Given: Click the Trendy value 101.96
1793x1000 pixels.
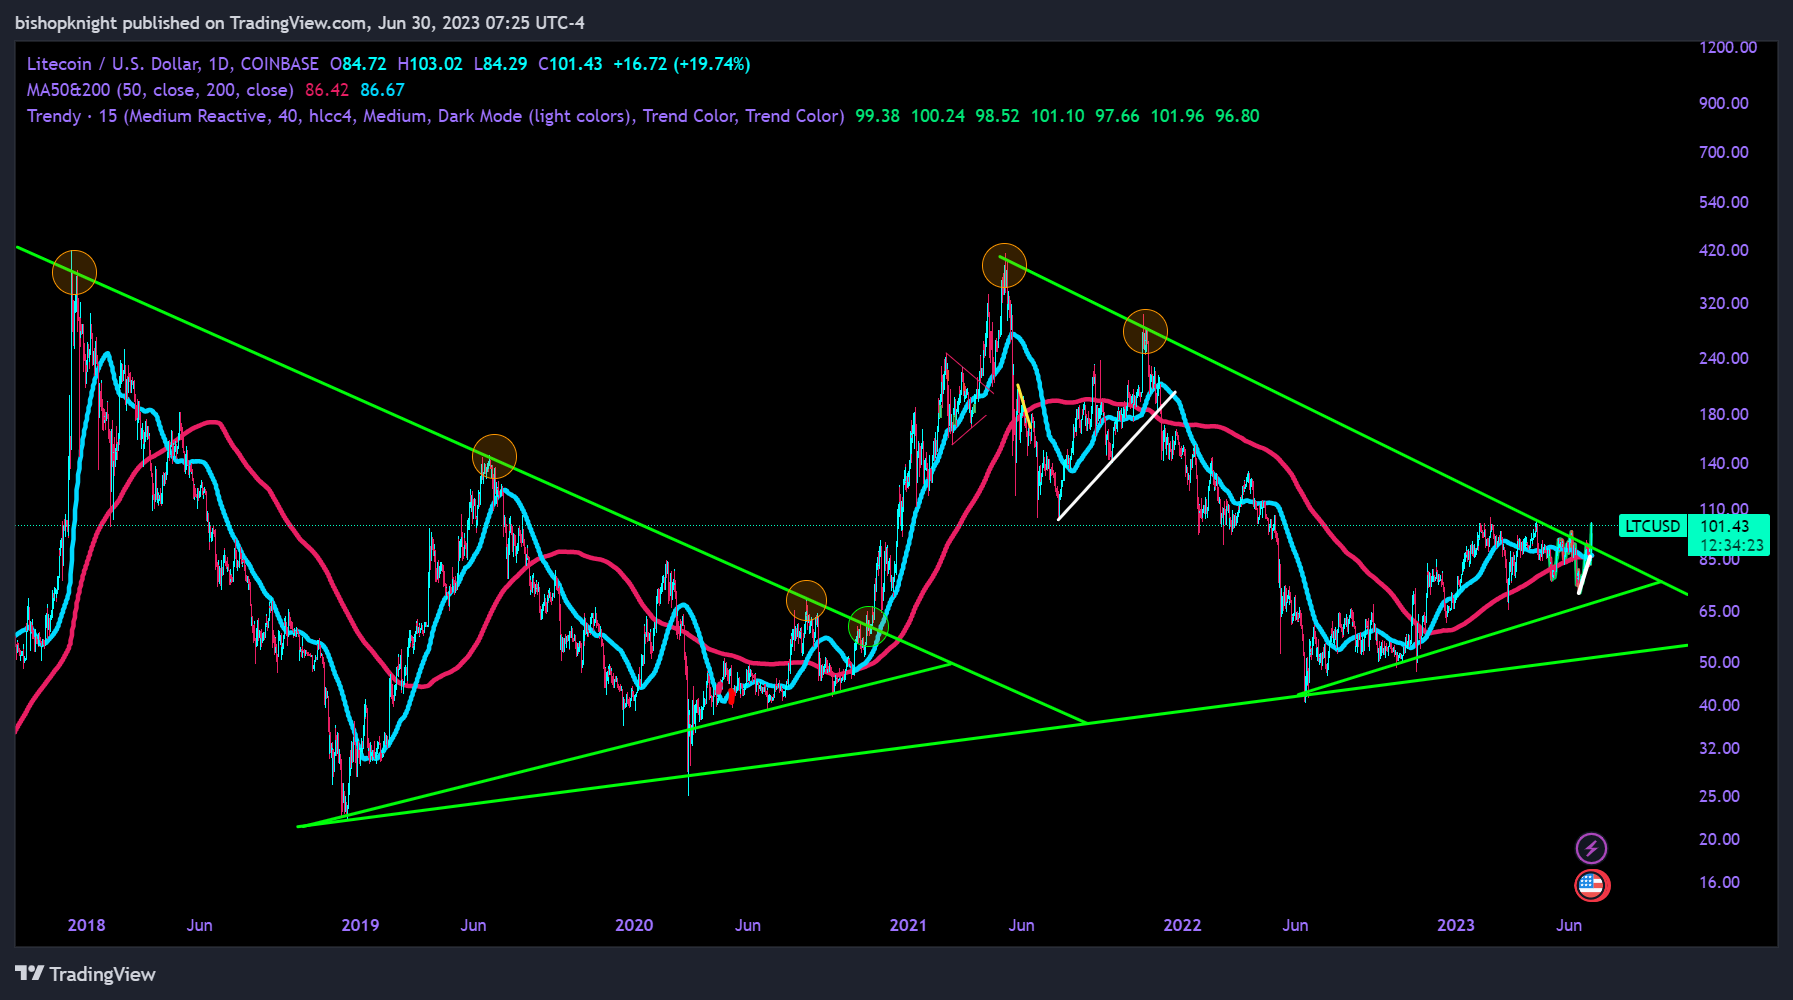Looking at the screenshot, I should click(1177, 116).
